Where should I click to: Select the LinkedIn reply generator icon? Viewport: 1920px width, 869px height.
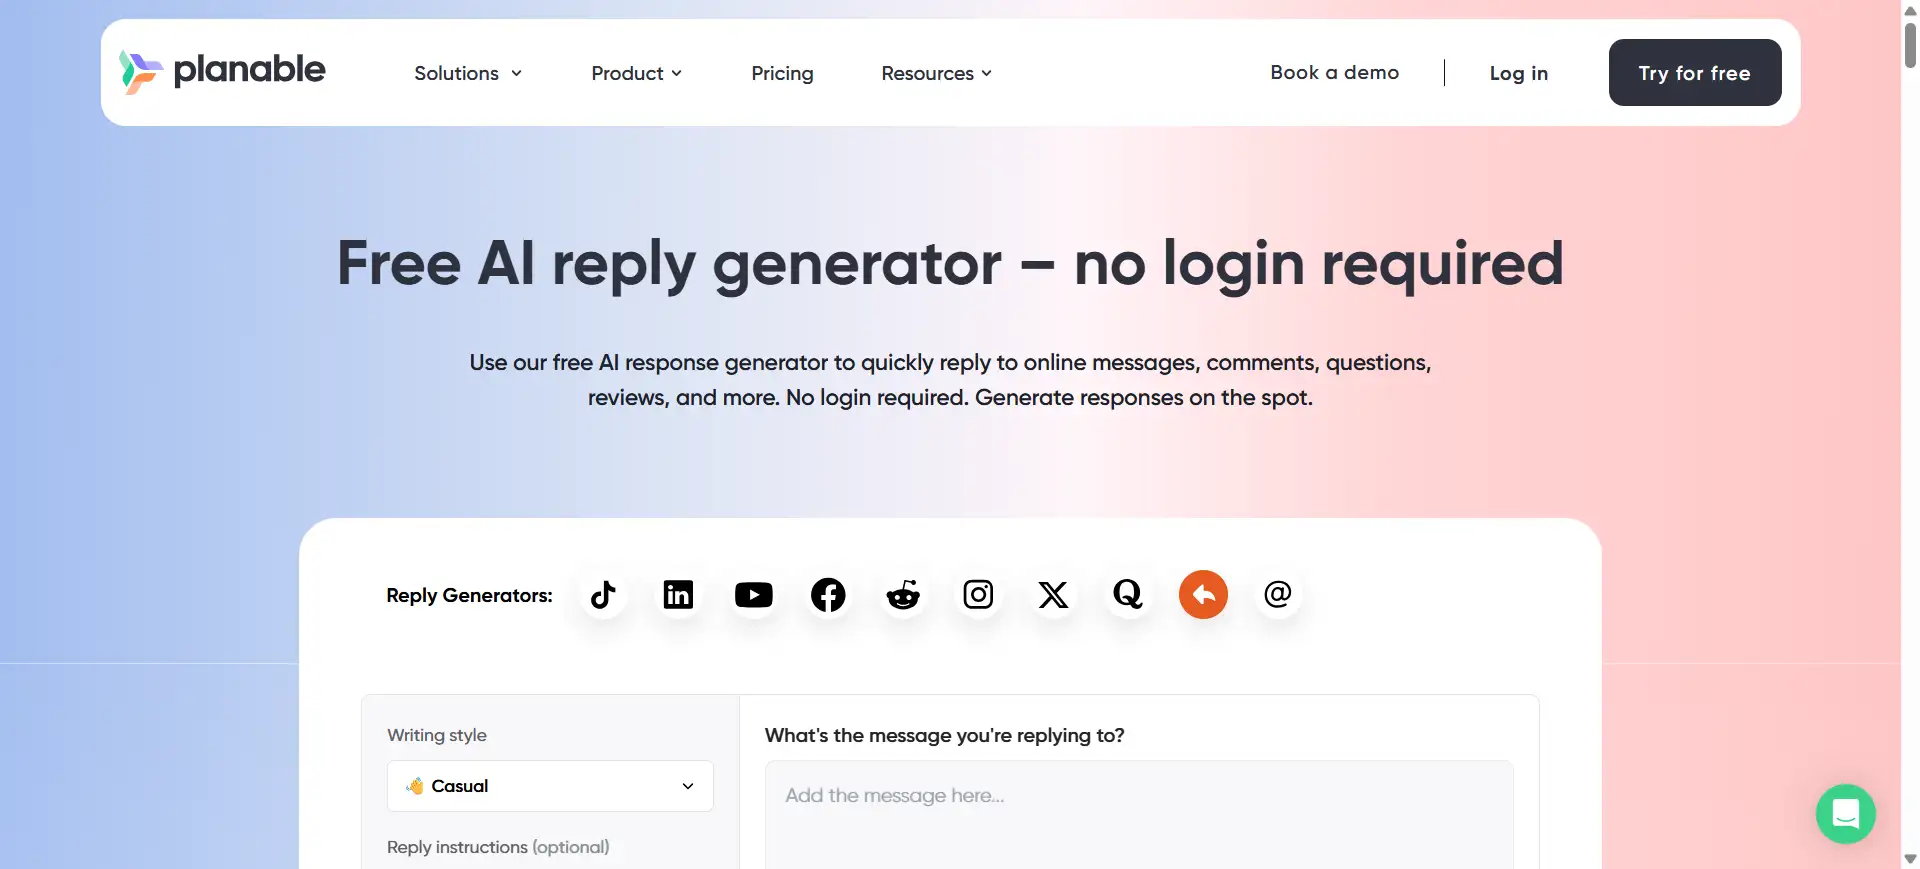click(x=678, y=595)
